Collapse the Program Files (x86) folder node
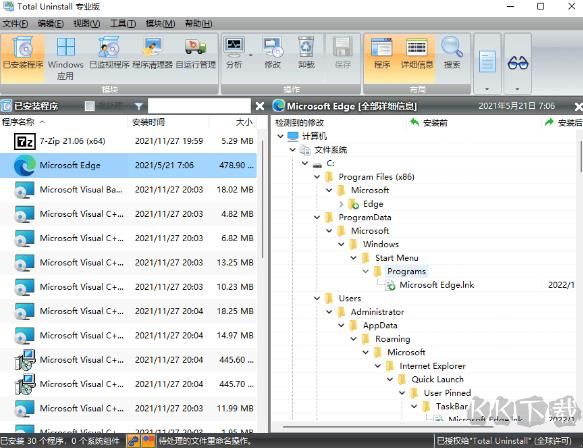 (x=317, y=177)
